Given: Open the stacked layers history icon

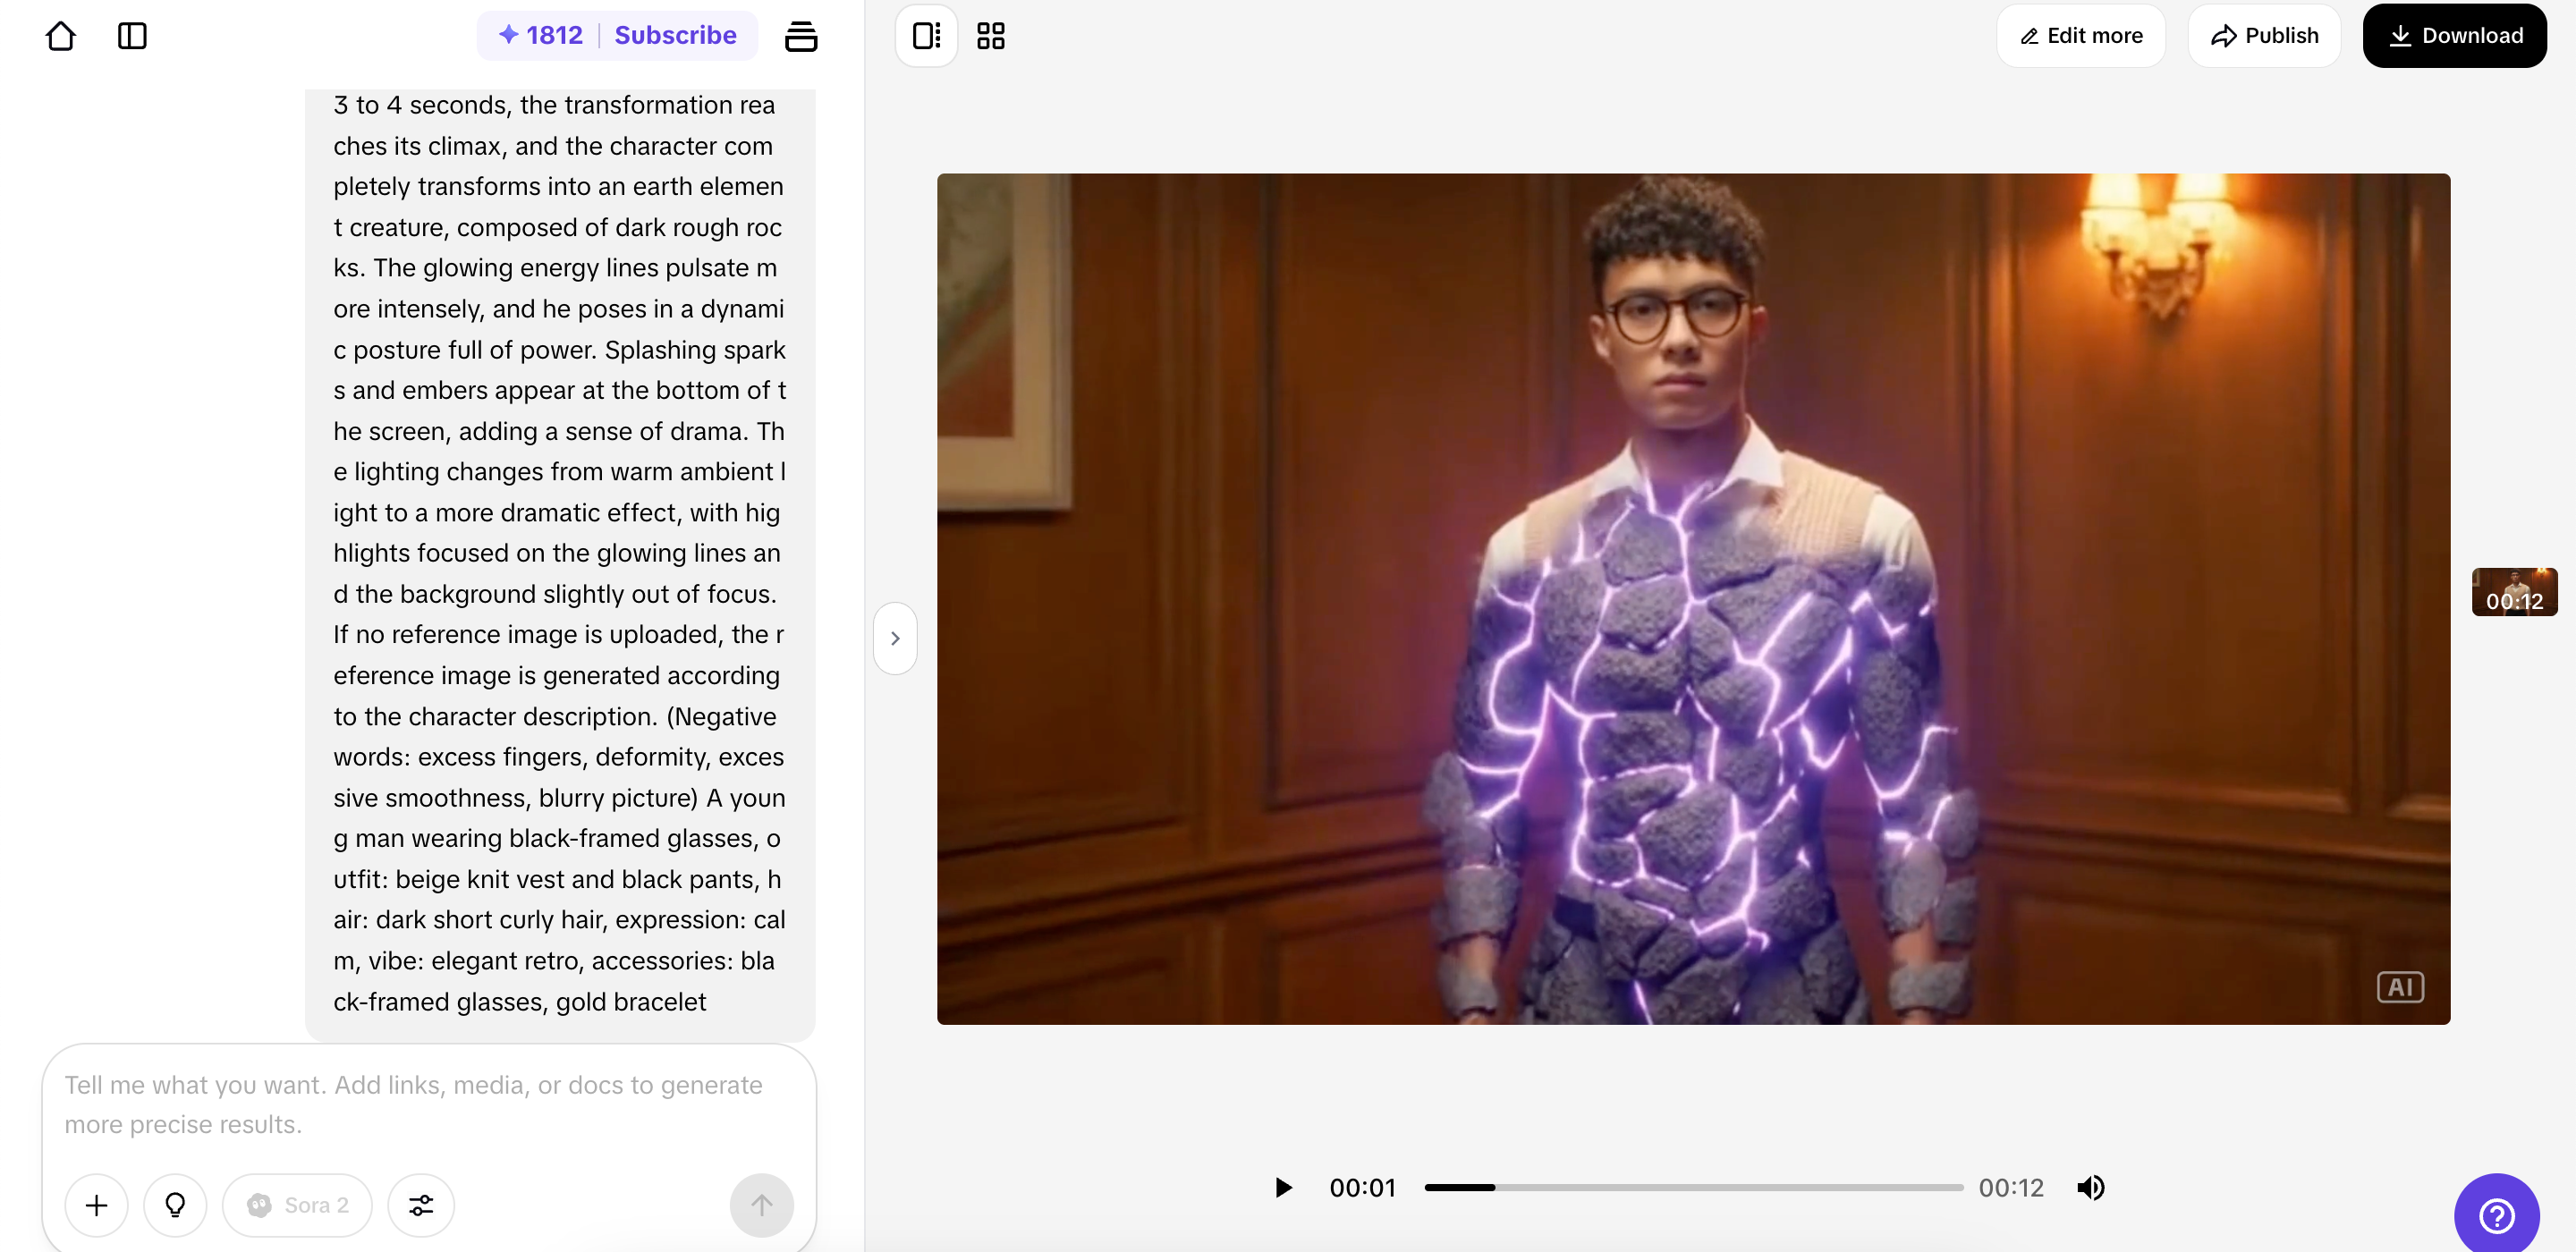Looking at the screenshot, I should click(x=800, y=36).
